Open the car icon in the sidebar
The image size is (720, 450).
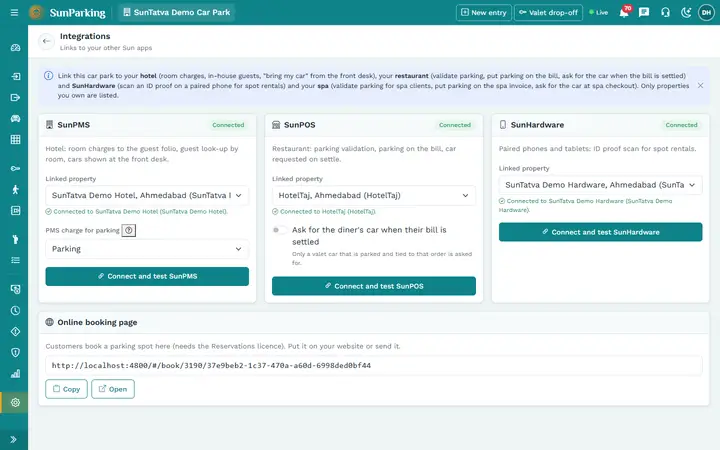point(15,118)
